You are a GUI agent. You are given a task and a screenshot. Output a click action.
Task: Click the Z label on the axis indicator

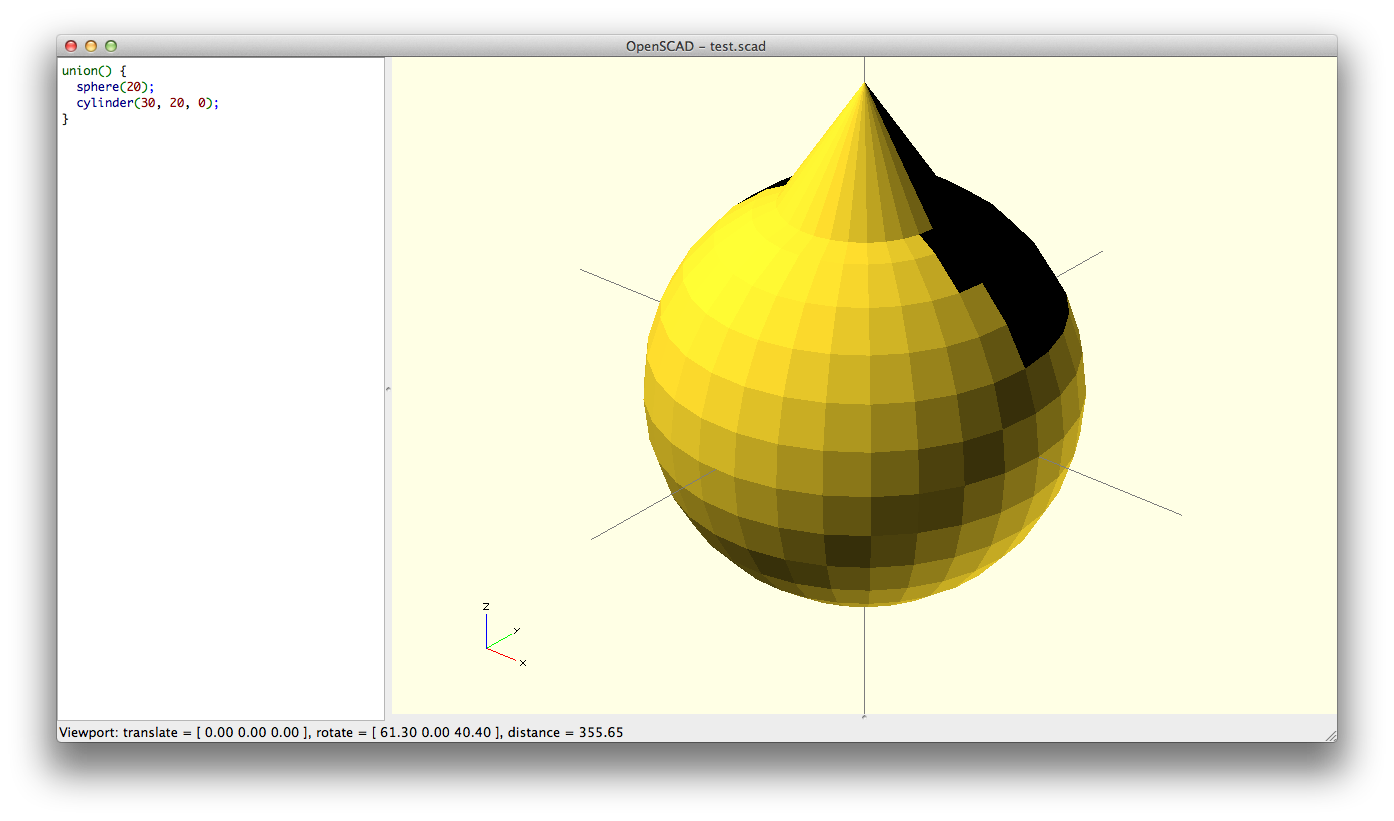pyautogui.click(x=486, y=607)
